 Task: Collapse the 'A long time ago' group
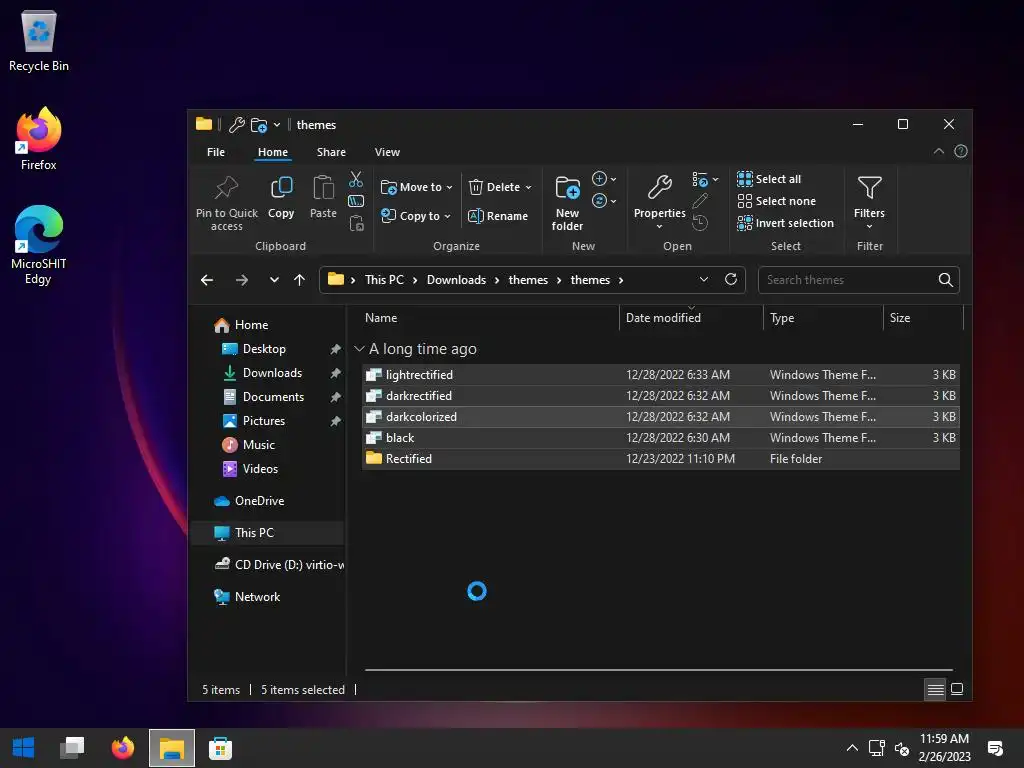[x=359, y=349]
